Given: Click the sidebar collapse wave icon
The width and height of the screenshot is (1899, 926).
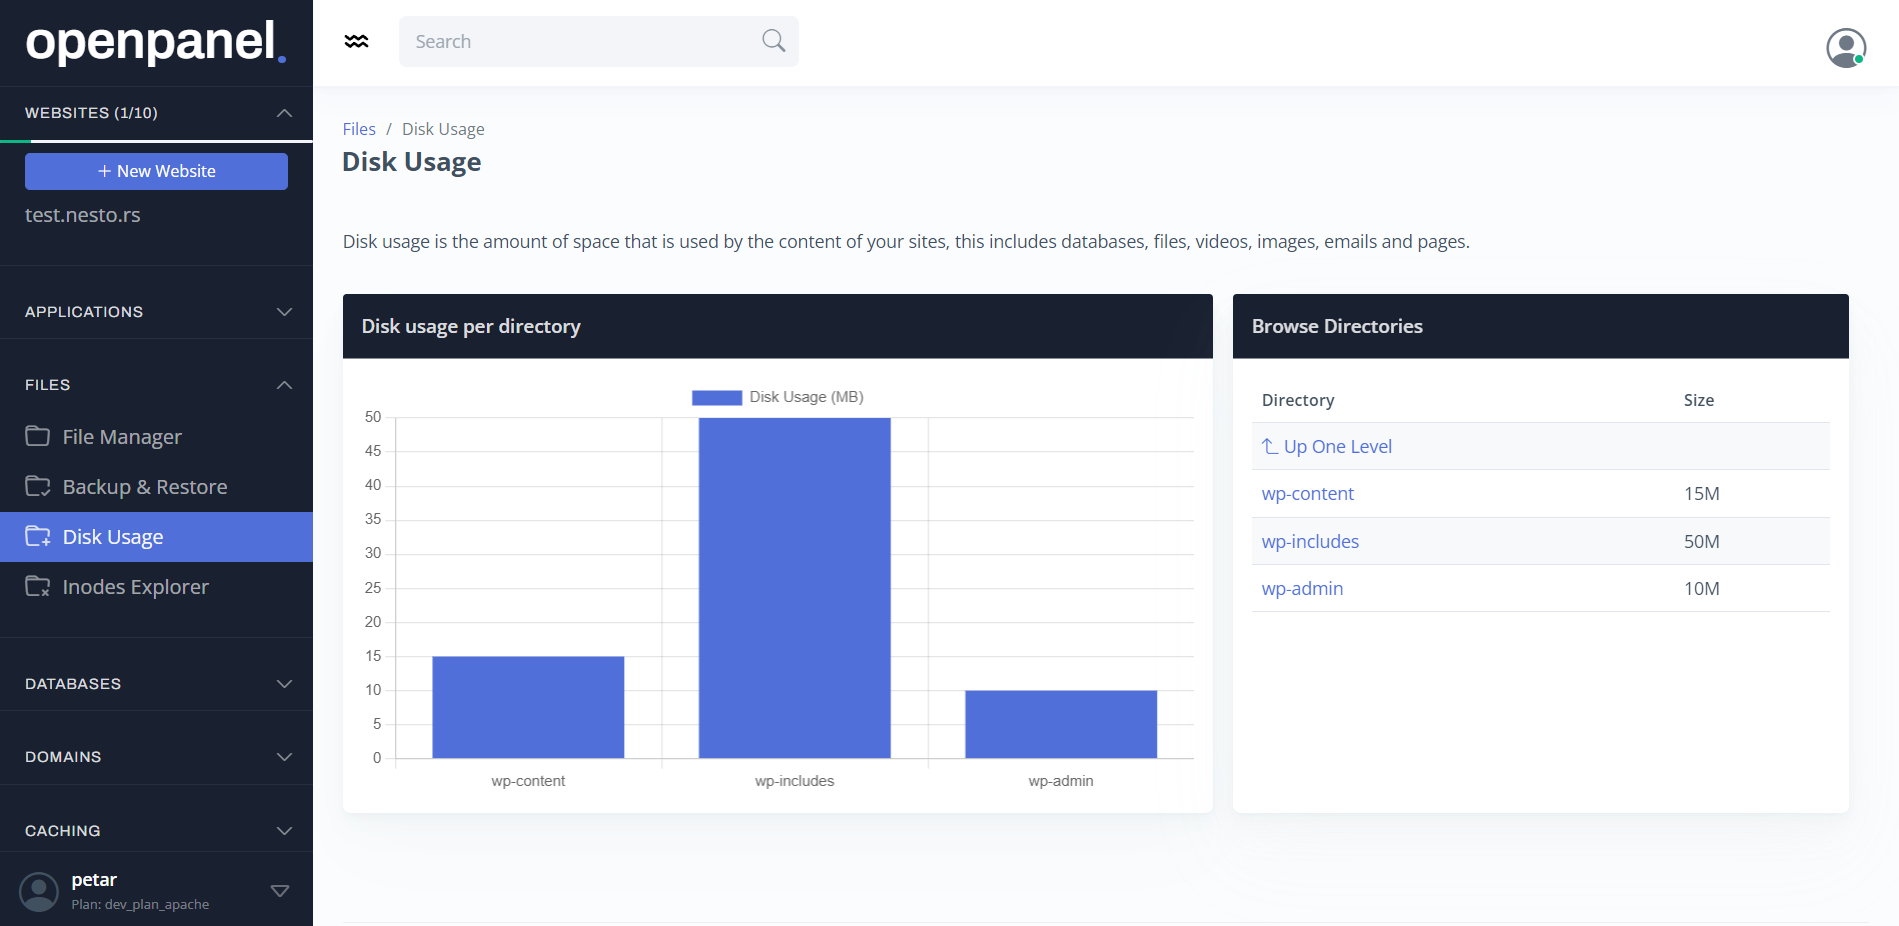Looking at the screenshot, I should tap(356, 42).
